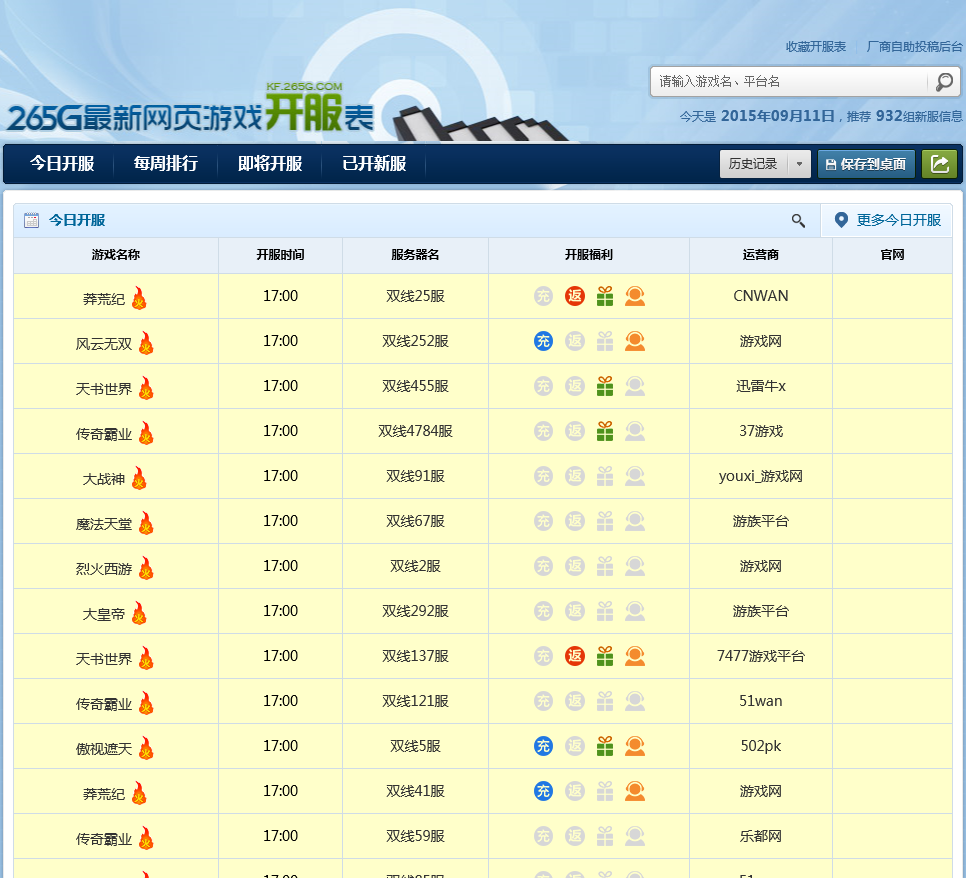The width and height of the screenshot is (966, 878).
Task: Click the calendar icon beside 今日开服 title
Action: 31,220
